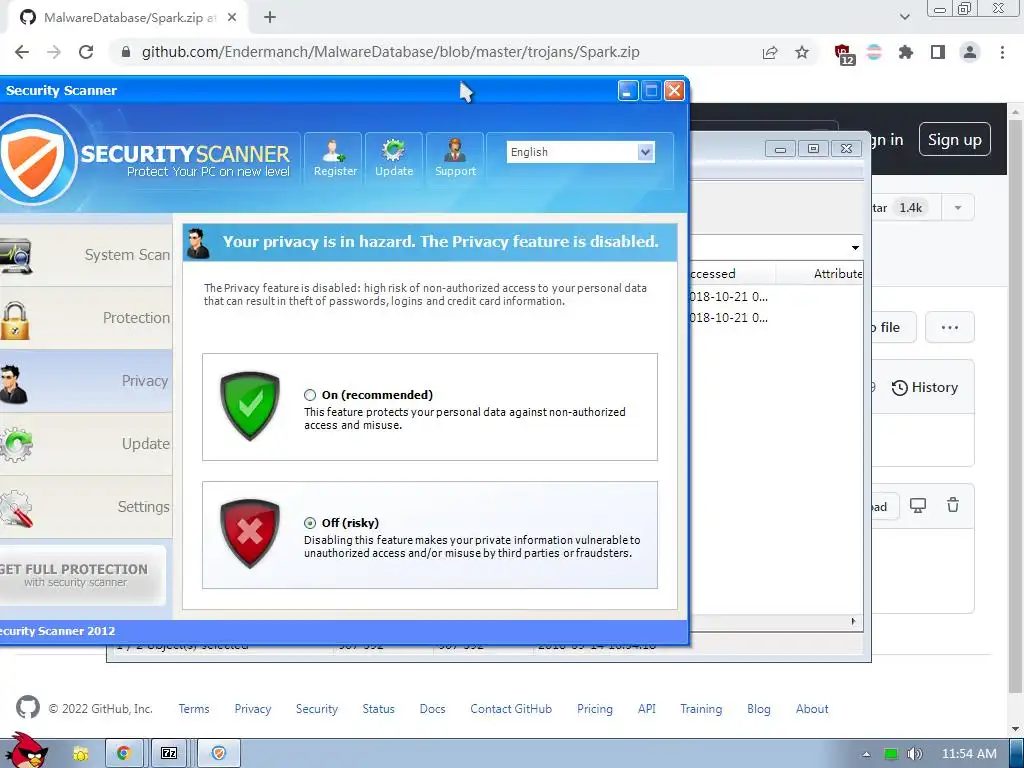Screen dimensions: 1024x768
Task: Go back in Chrome browser
Action: click(x=22, y=52)
